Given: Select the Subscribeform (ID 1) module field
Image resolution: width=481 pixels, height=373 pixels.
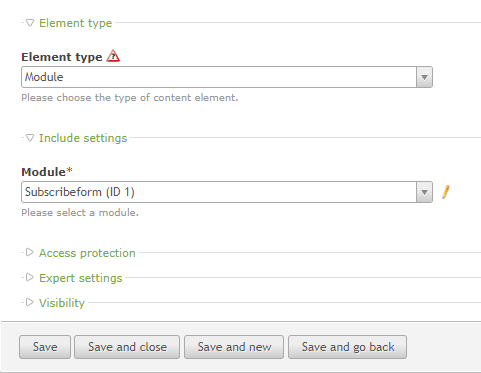Looking at the screenshot, I should click(227, 192).
